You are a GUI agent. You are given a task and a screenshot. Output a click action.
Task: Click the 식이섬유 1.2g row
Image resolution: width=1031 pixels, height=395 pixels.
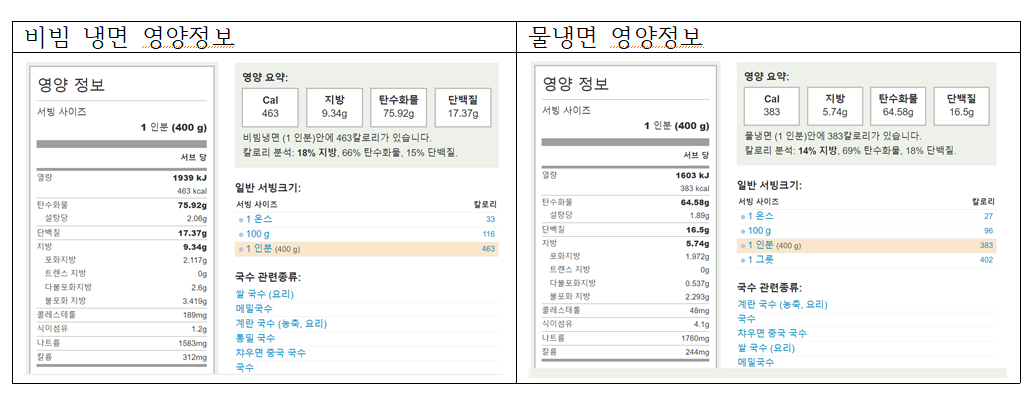tap(122, 329)
